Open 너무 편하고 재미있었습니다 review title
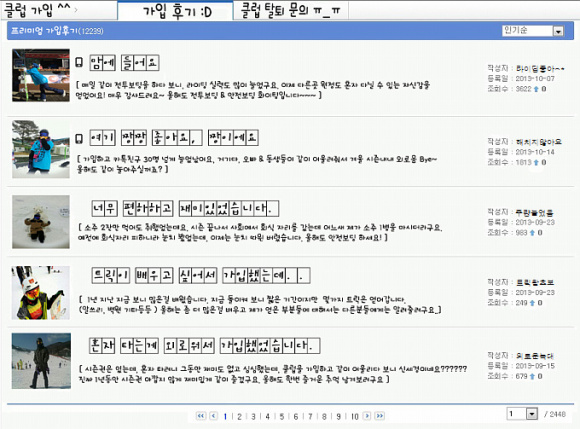The width and height of the screenshot is (580, 429). coord(185,209)
